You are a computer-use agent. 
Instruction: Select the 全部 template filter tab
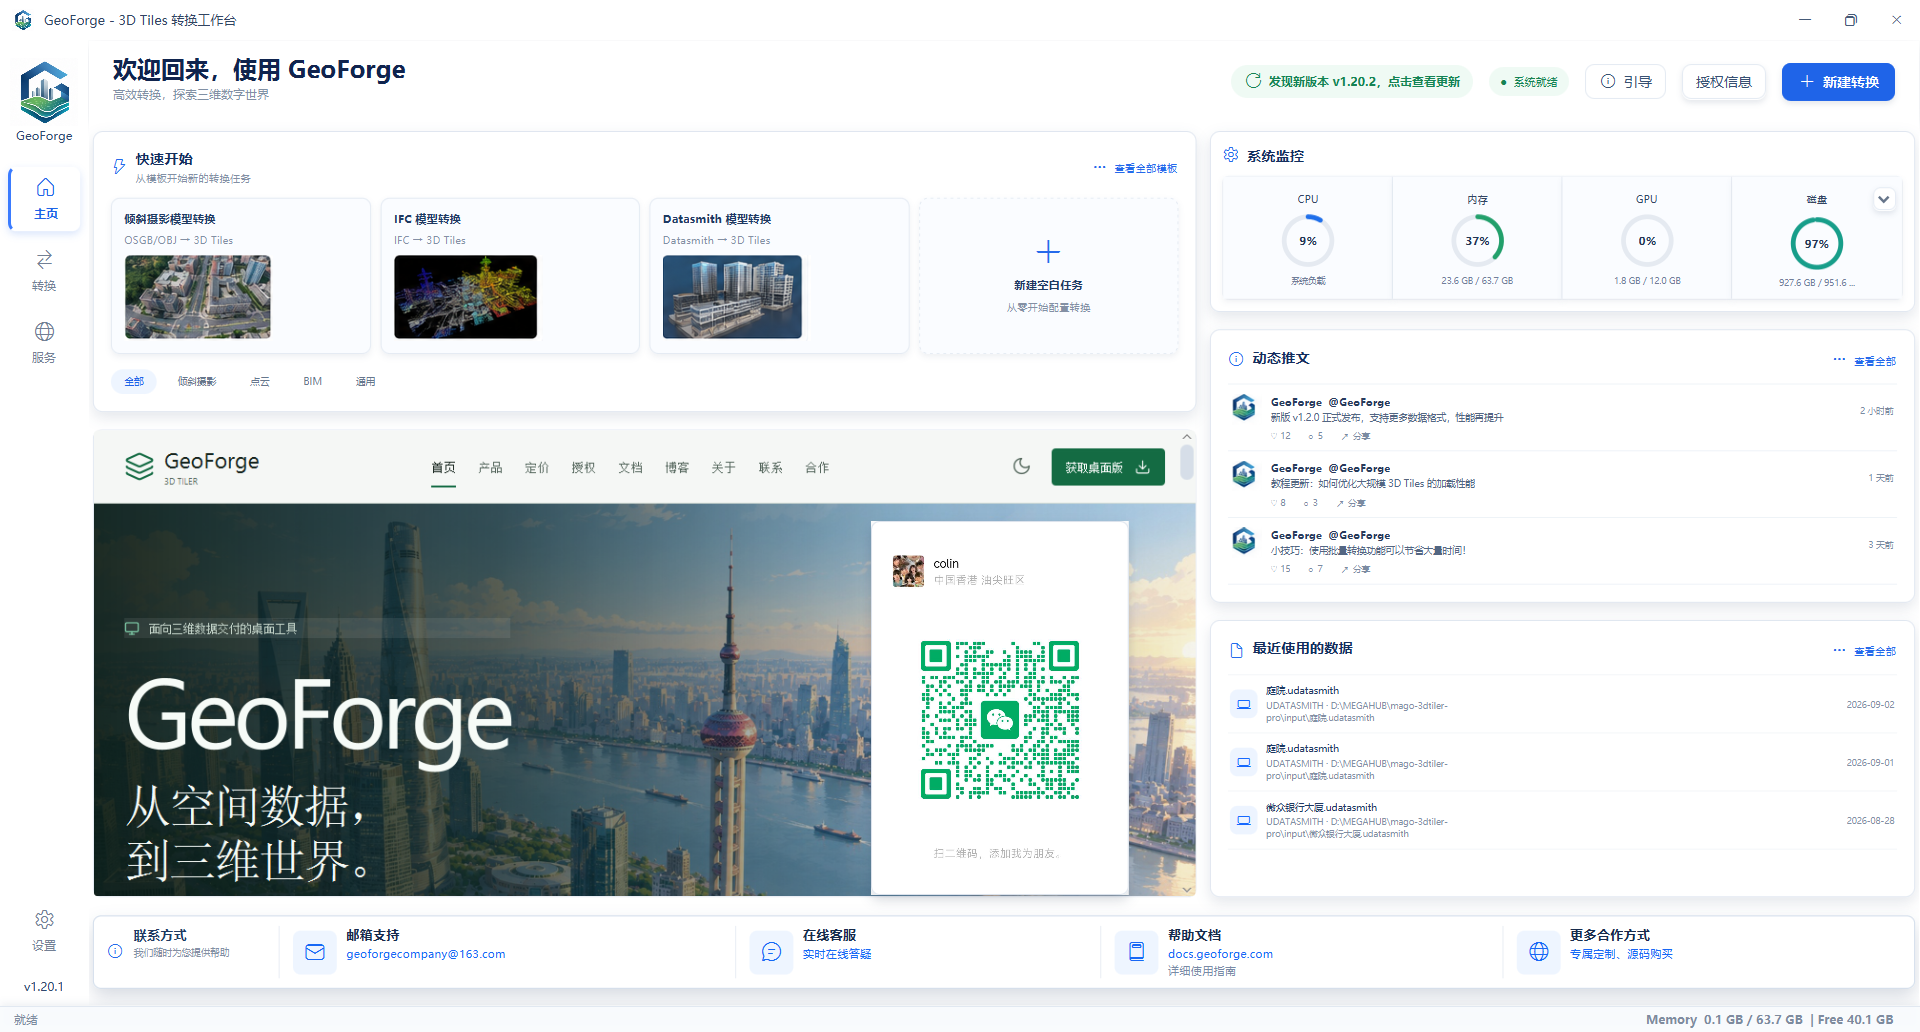(134, 381)
